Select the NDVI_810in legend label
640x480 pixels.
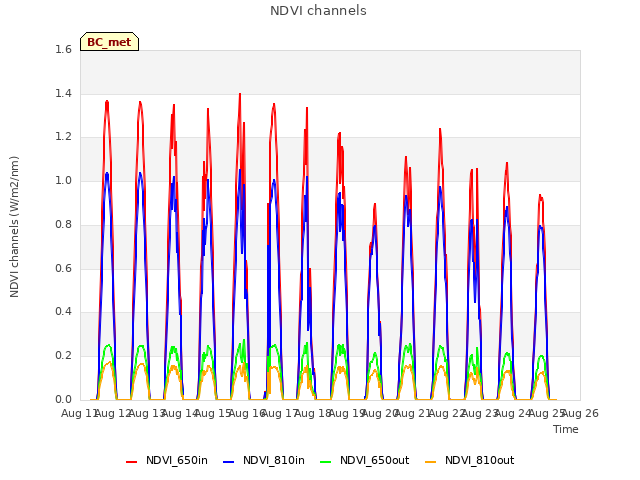(x=274, y=460)
